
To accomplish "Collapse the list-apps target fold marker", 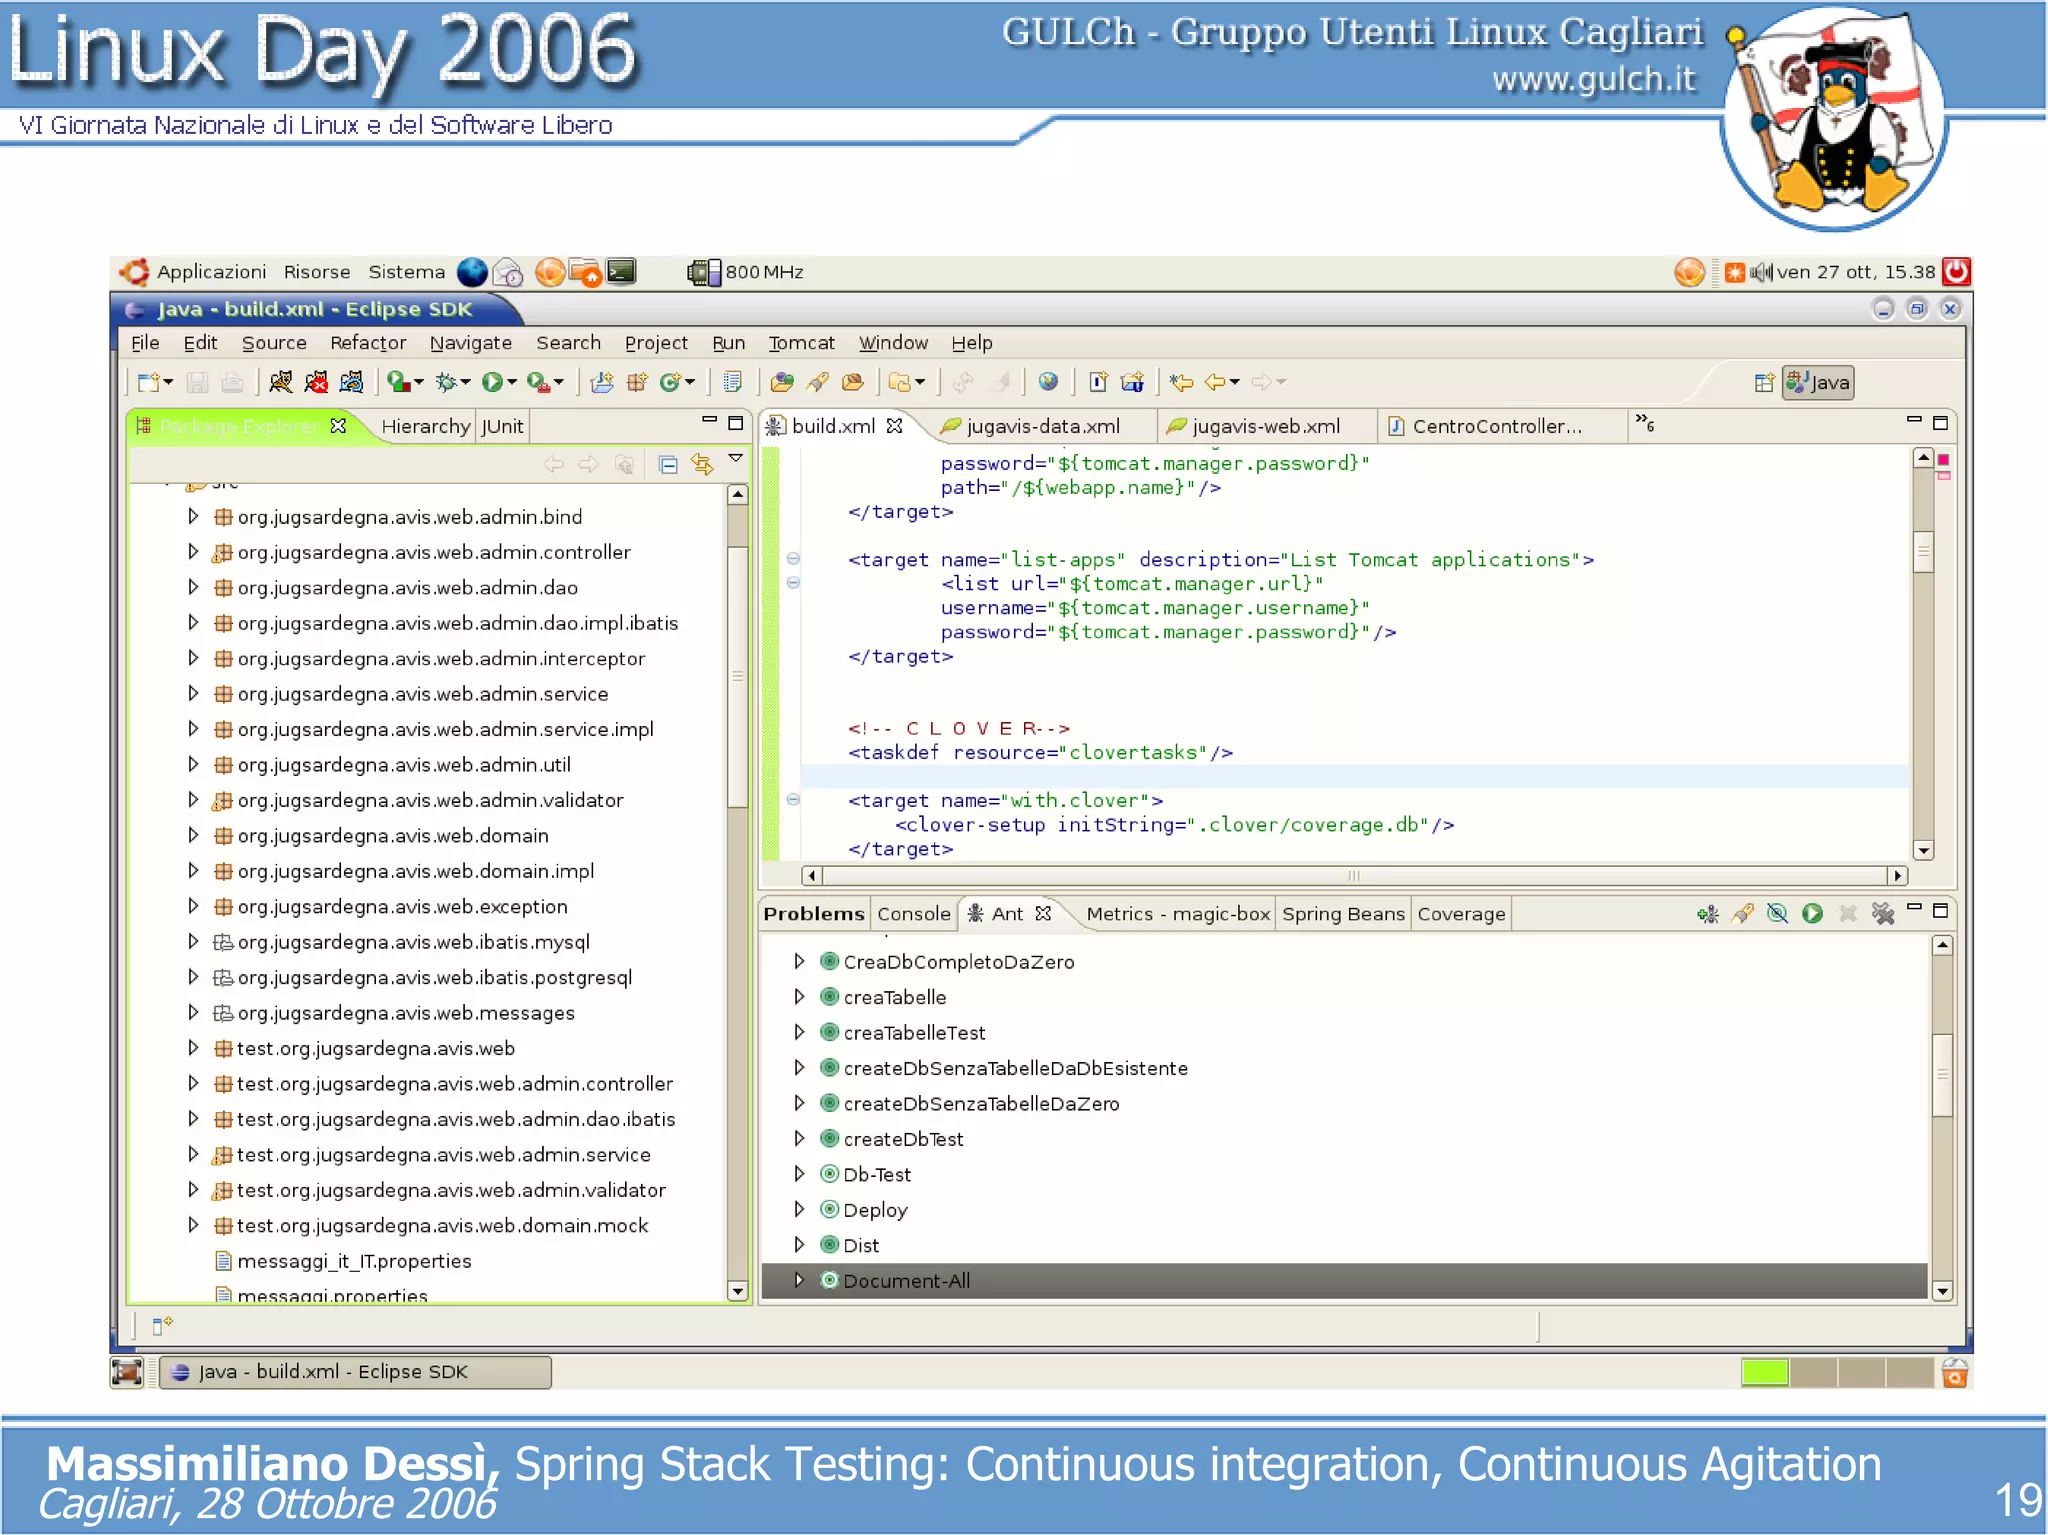I will [x=793, y=559].
